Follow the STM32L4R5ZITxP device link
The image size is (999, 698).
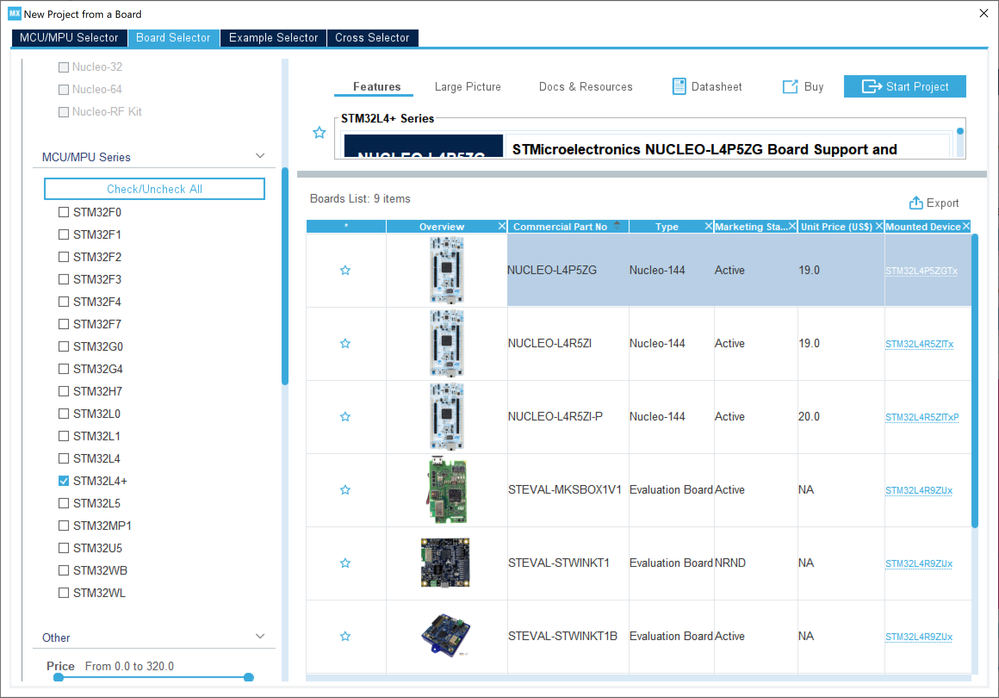click(x=922, y=417)
